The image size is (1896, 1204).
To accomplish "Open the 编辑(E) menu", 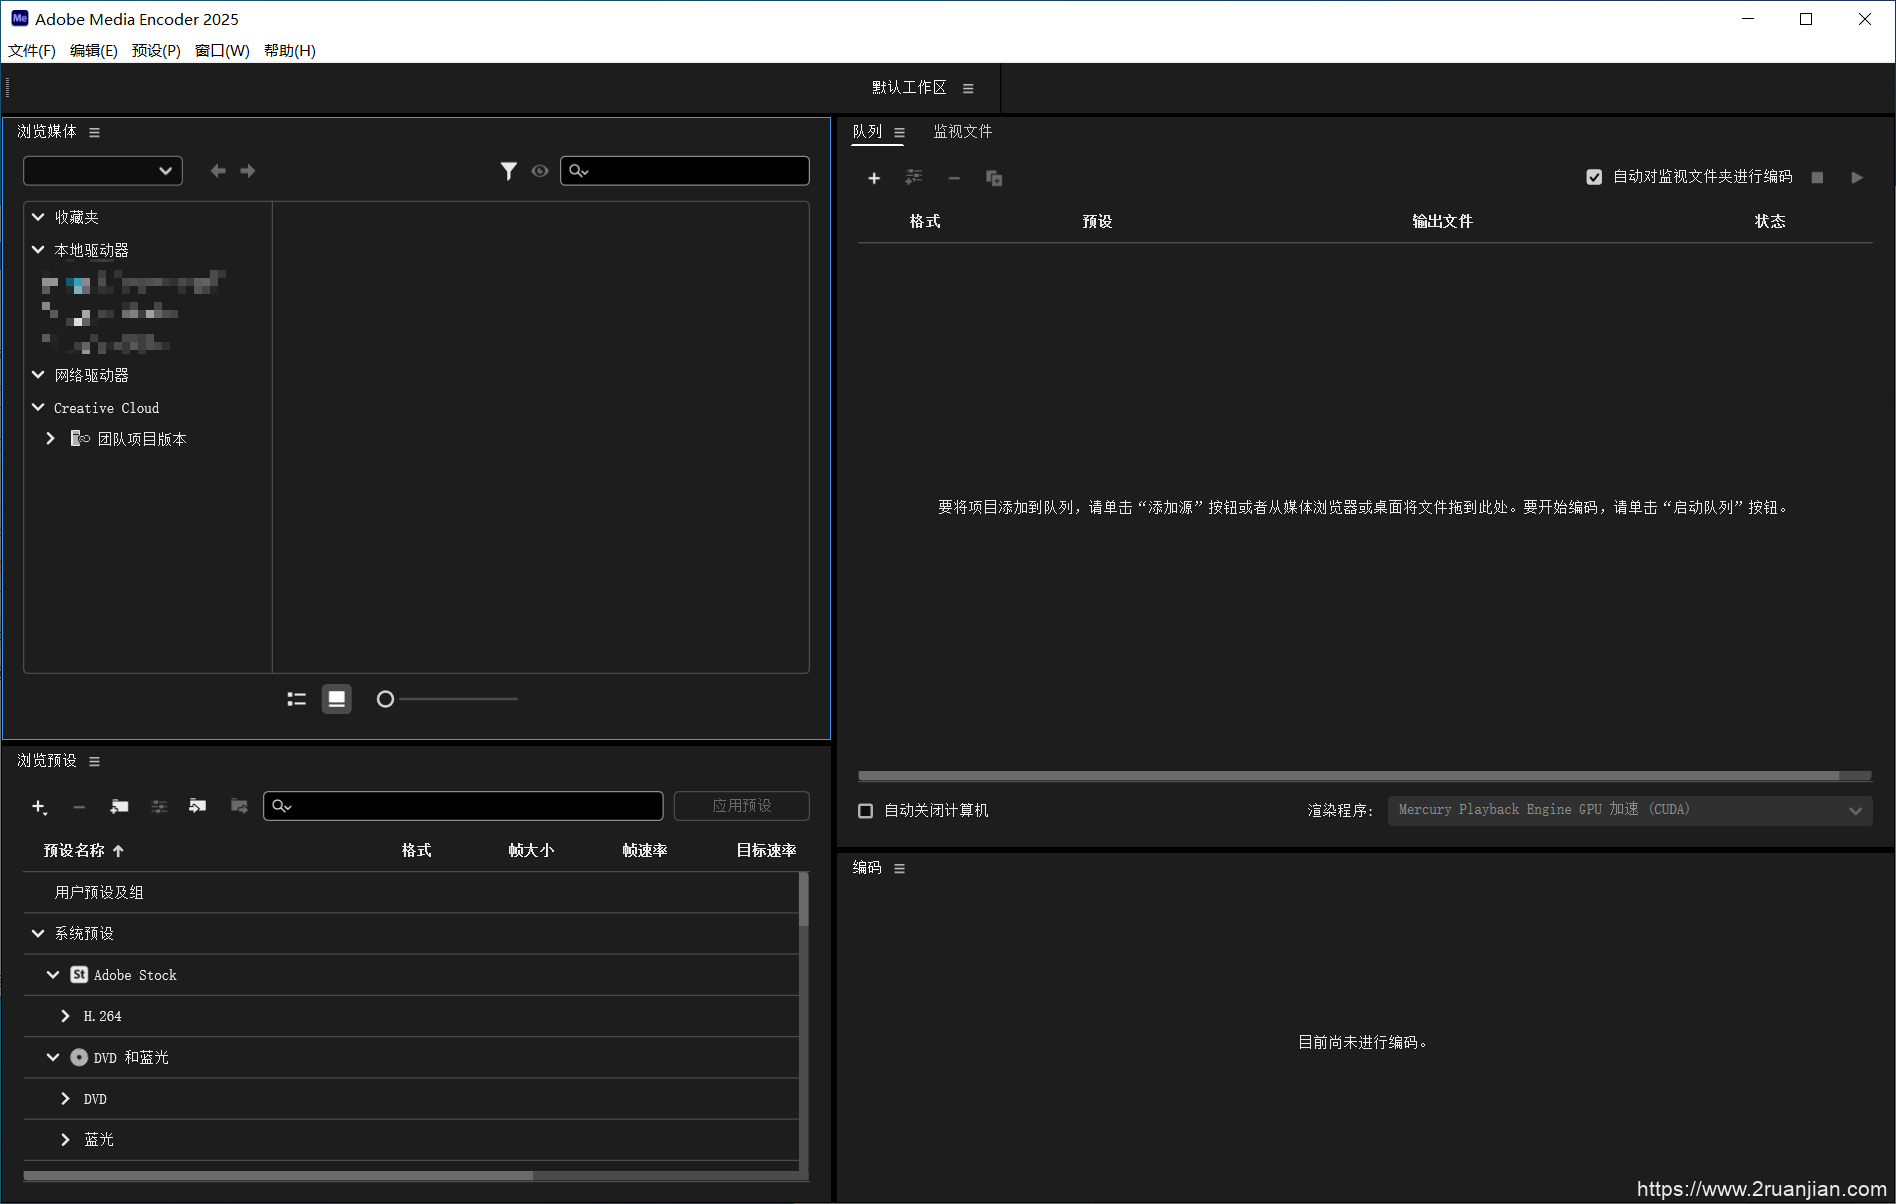I will click(94, 51).
